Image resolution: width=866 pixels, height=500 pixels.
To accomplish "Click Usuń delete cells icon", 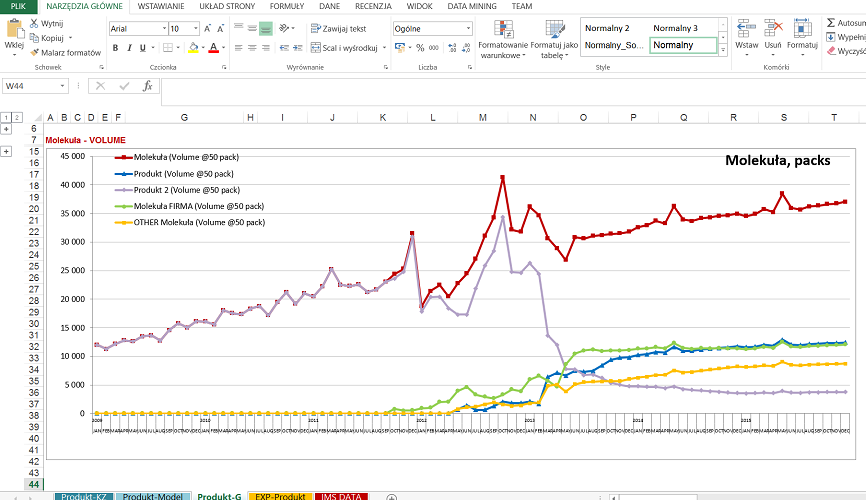I will (x=773, y=29).
